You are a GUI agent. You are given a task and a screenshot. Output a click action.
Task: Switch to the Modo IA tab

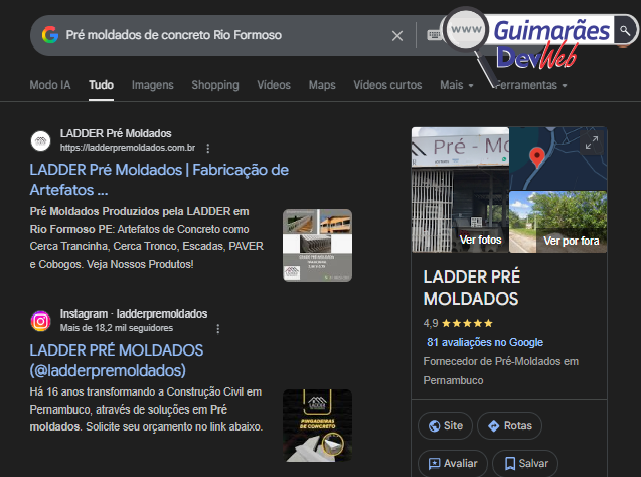(50, 85)
